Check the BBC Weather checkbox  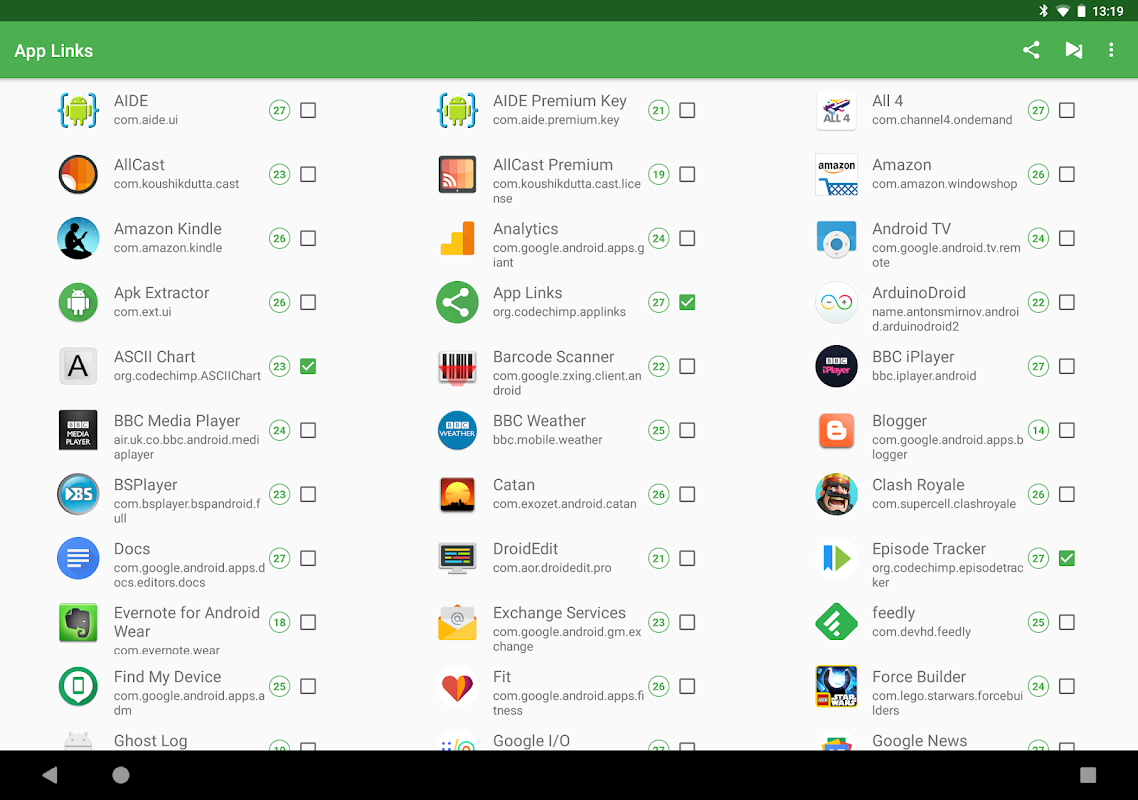(687, 430)
